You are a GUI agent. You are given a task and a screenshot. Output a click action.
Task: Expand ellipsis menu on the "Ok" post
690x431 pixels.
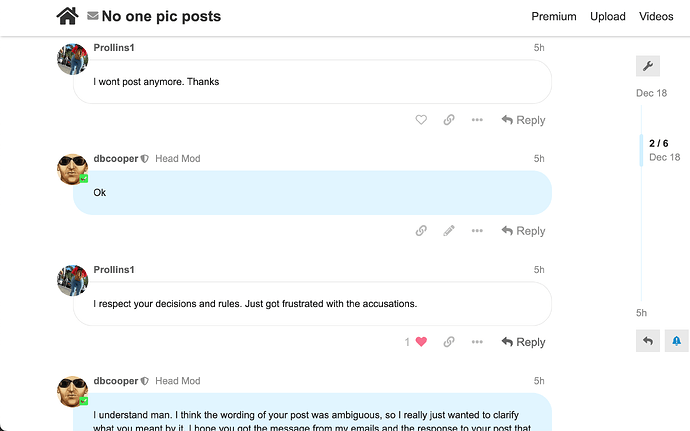477,231
